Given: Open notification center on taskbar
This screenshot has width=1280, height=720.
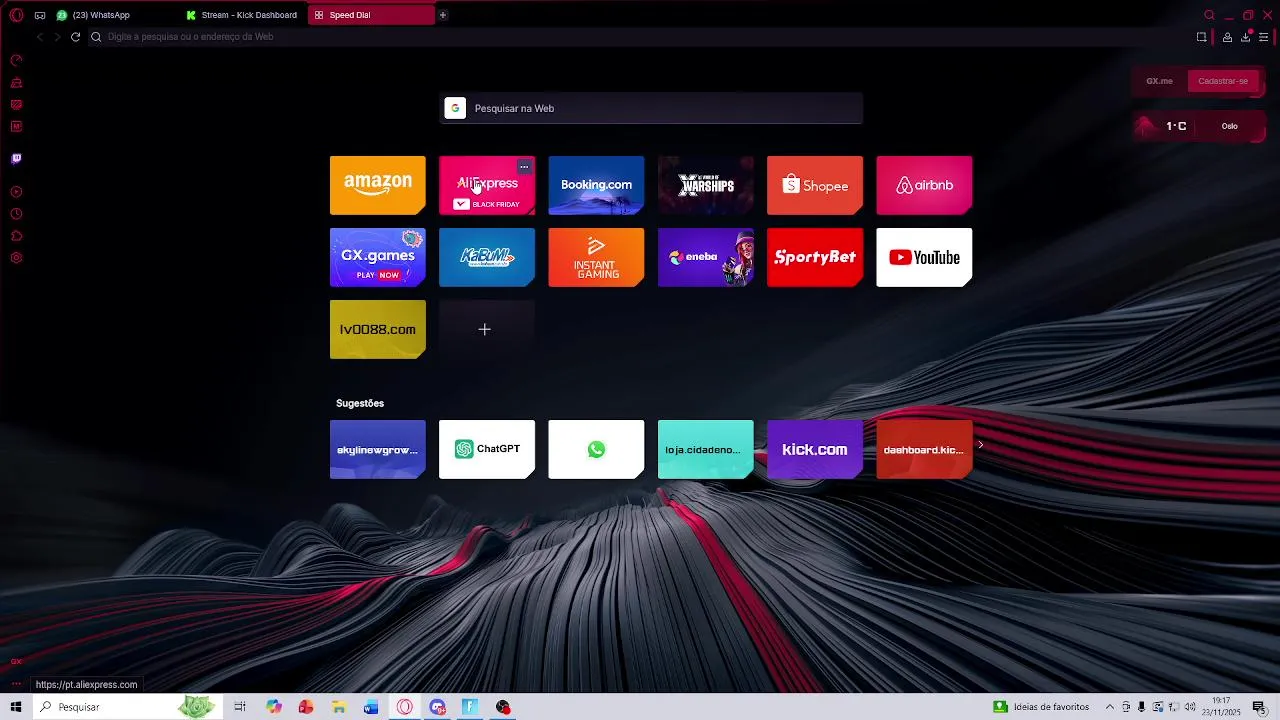Looking at the screenshot, I should click(x=1260, y=707).
